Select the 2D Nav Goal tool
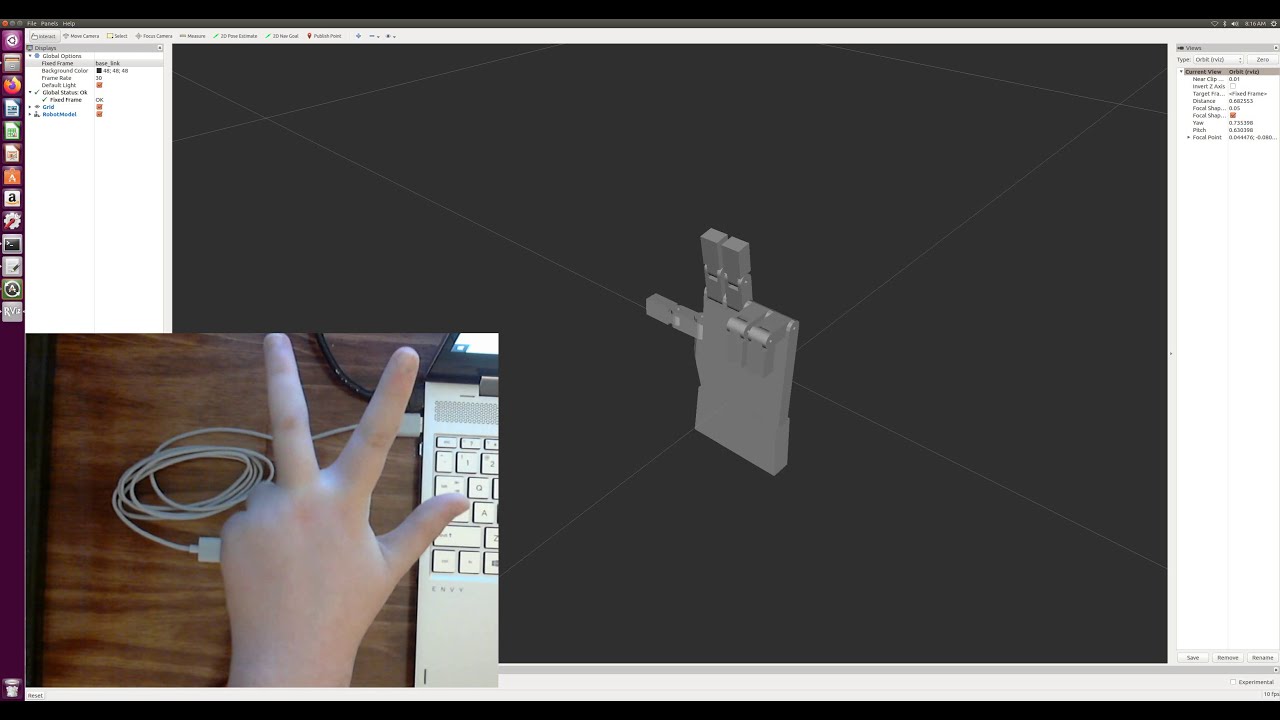 (282, 36)
